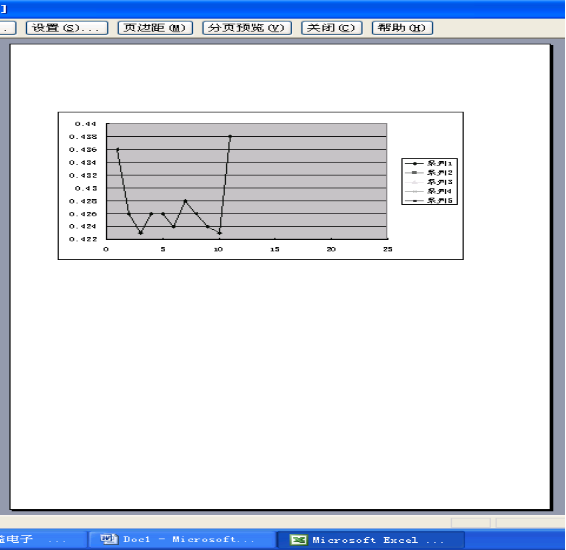Click the 系列1 line marker in legend
Viewport: 566px width, 550px height.
click(414, 163)
